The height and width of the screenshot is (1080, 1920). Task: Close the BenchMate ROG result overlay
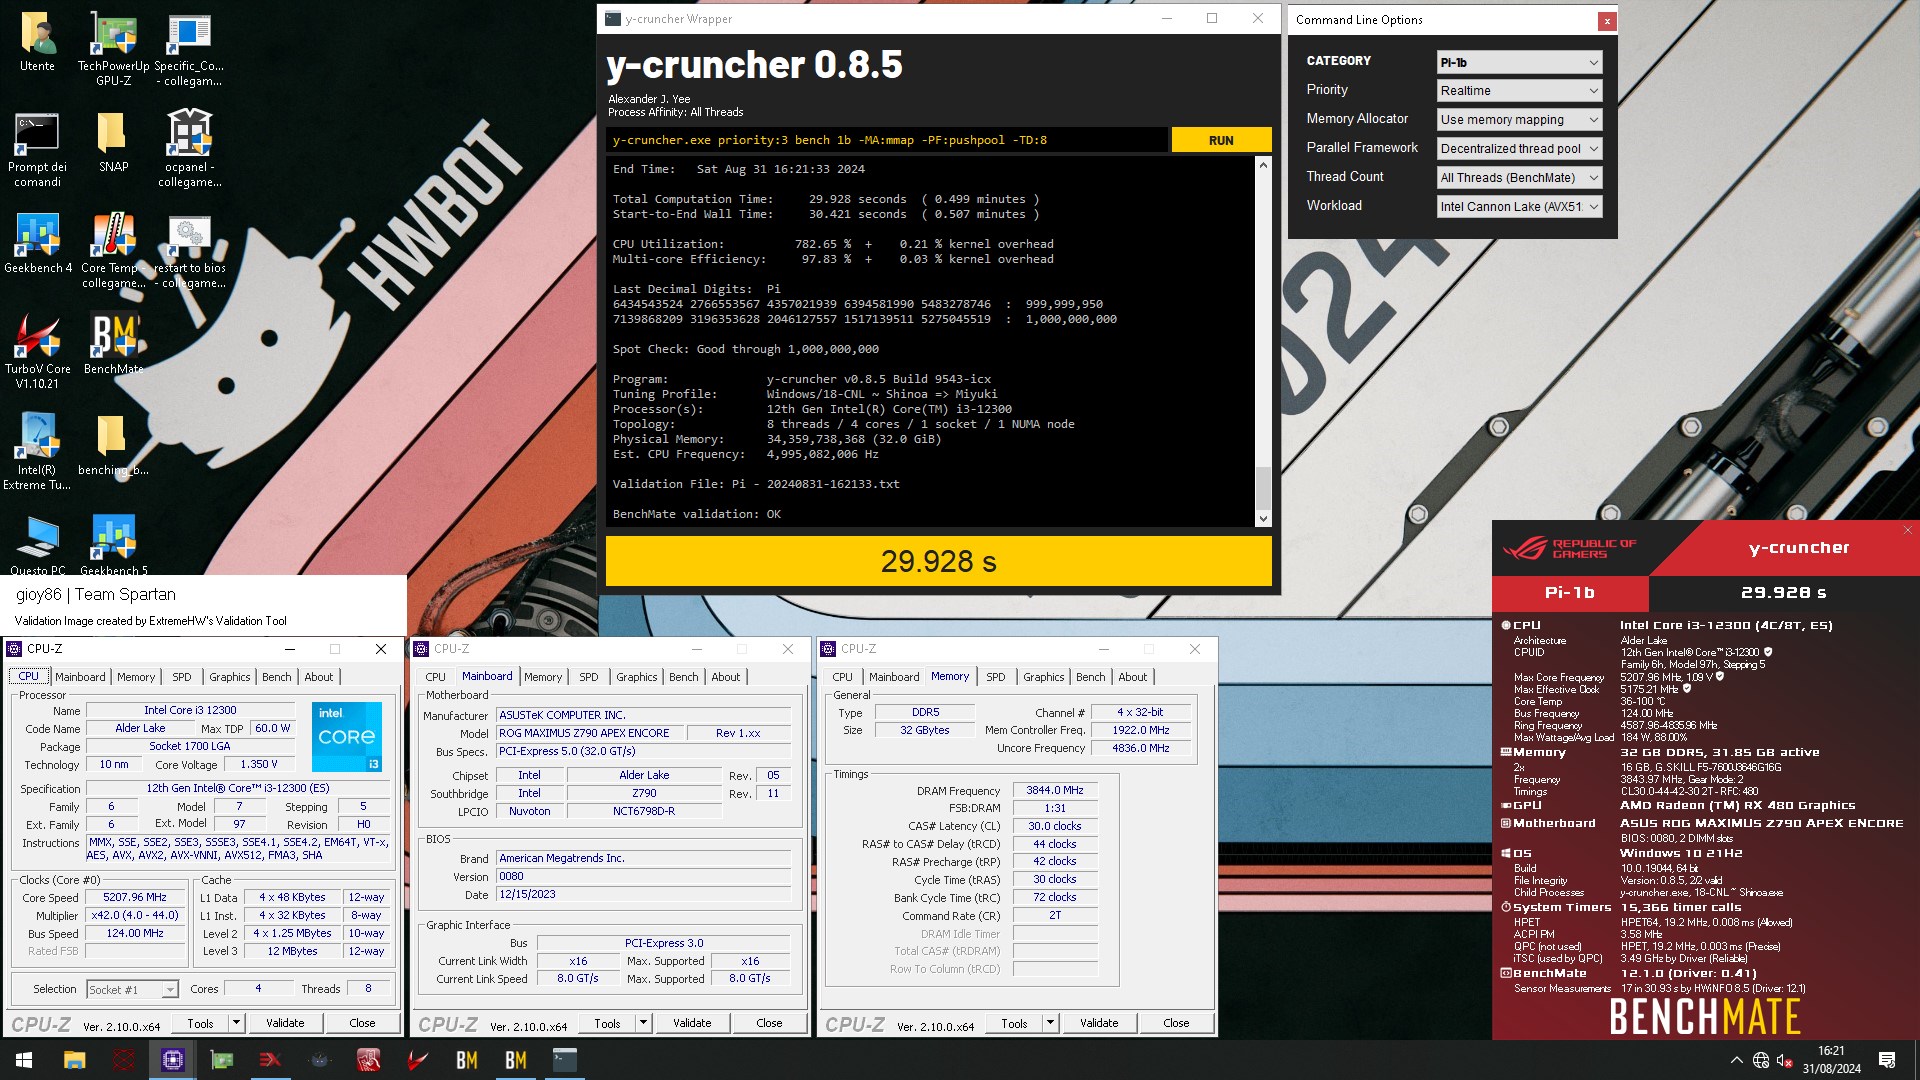(x=1908, y=530)
